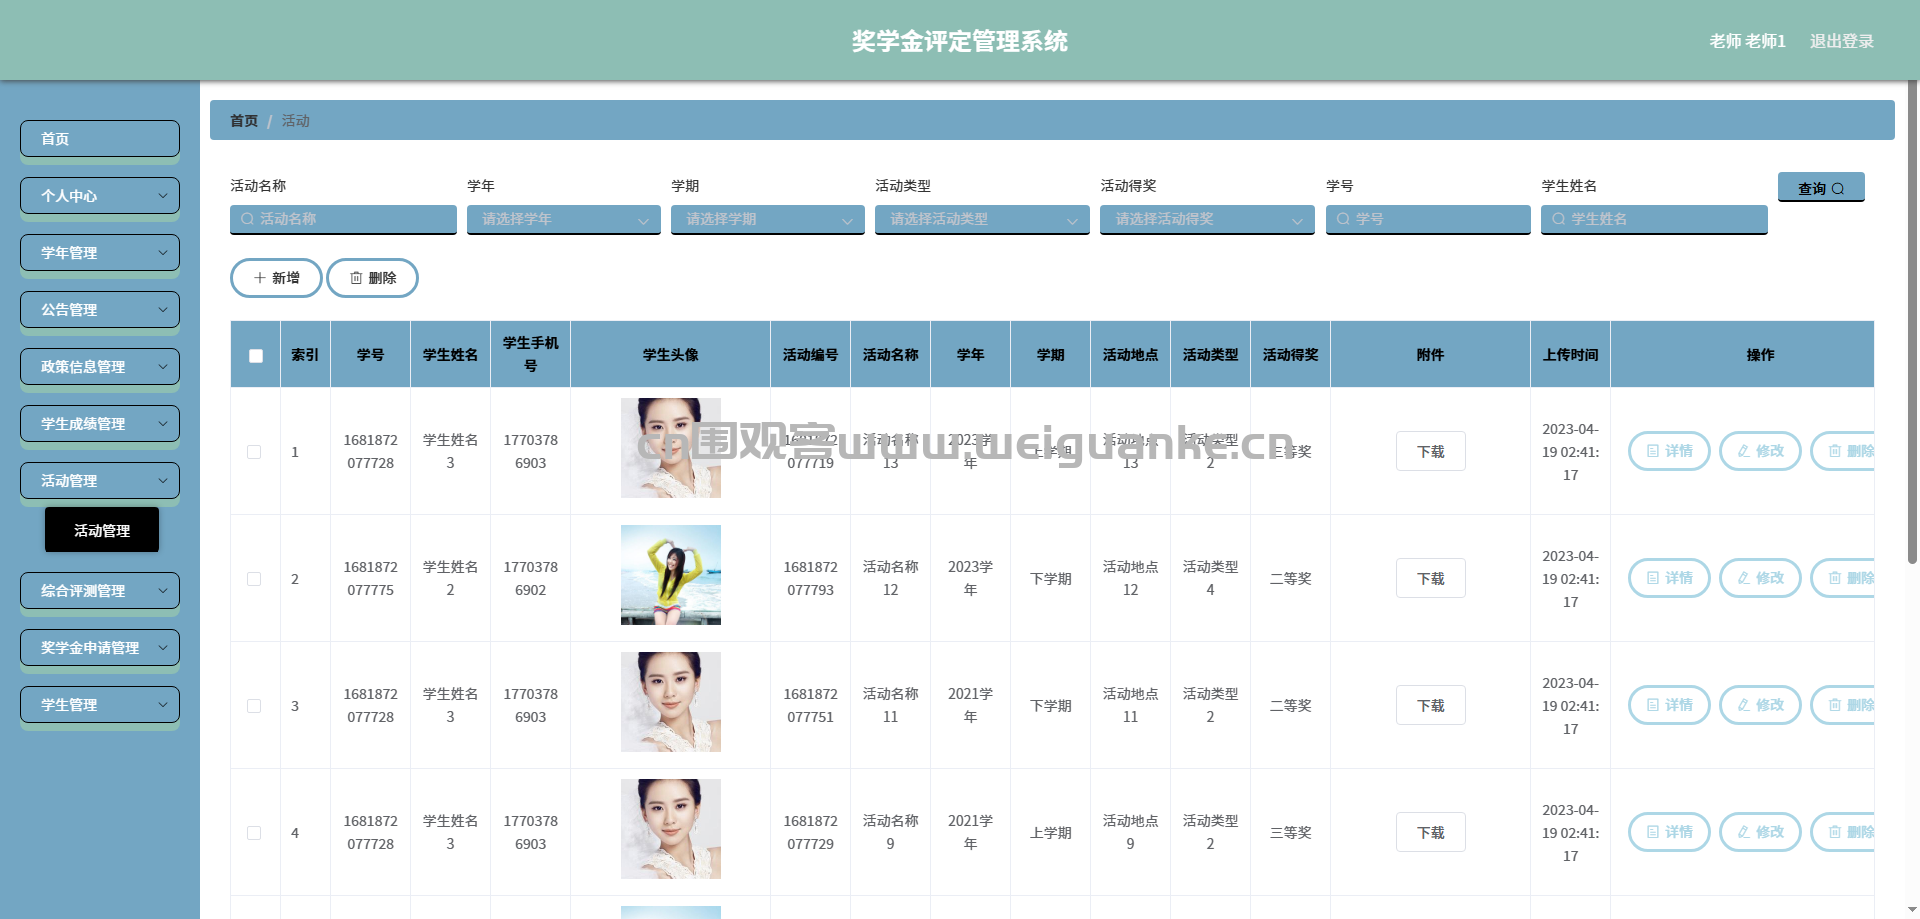Click the 查询 search button
The width and height of the screenshot is (1920, 919).
[x=1820, y=187]
